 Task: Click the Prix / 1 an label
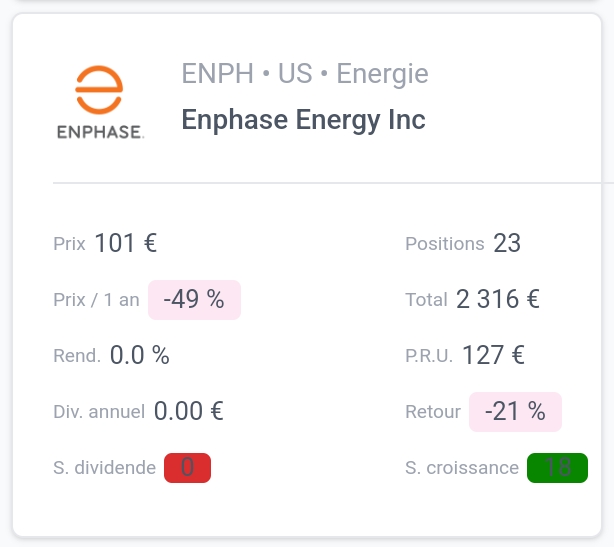[x=96, y=300]
